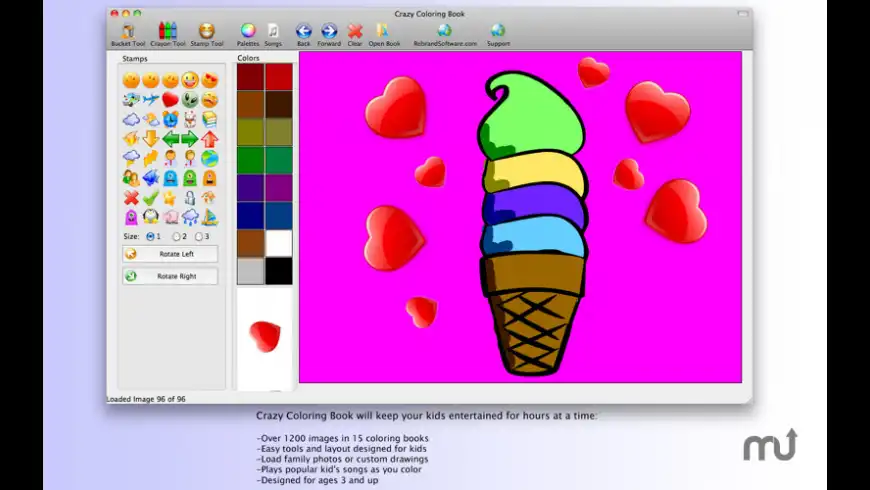
Task: Click the Open Book toolbar icon
Action: pyautogui.click(x=384, y=31)
